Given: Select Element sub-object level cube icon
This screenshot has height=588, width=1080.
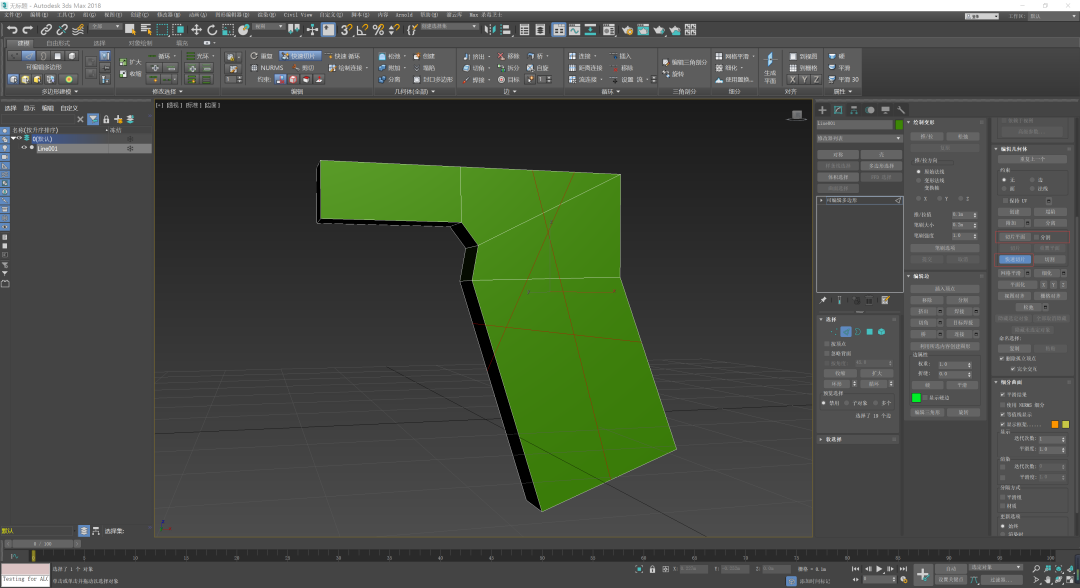Looking at the screenshot, I should [x=881, y=332].
